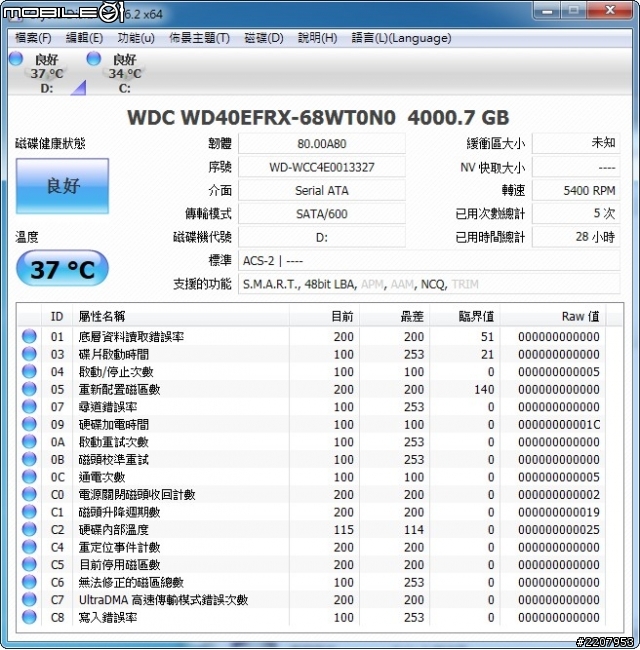Screen dimensions: 640x650
Task: Open the 磁碟(D) menu
Action: click(264, 38)
